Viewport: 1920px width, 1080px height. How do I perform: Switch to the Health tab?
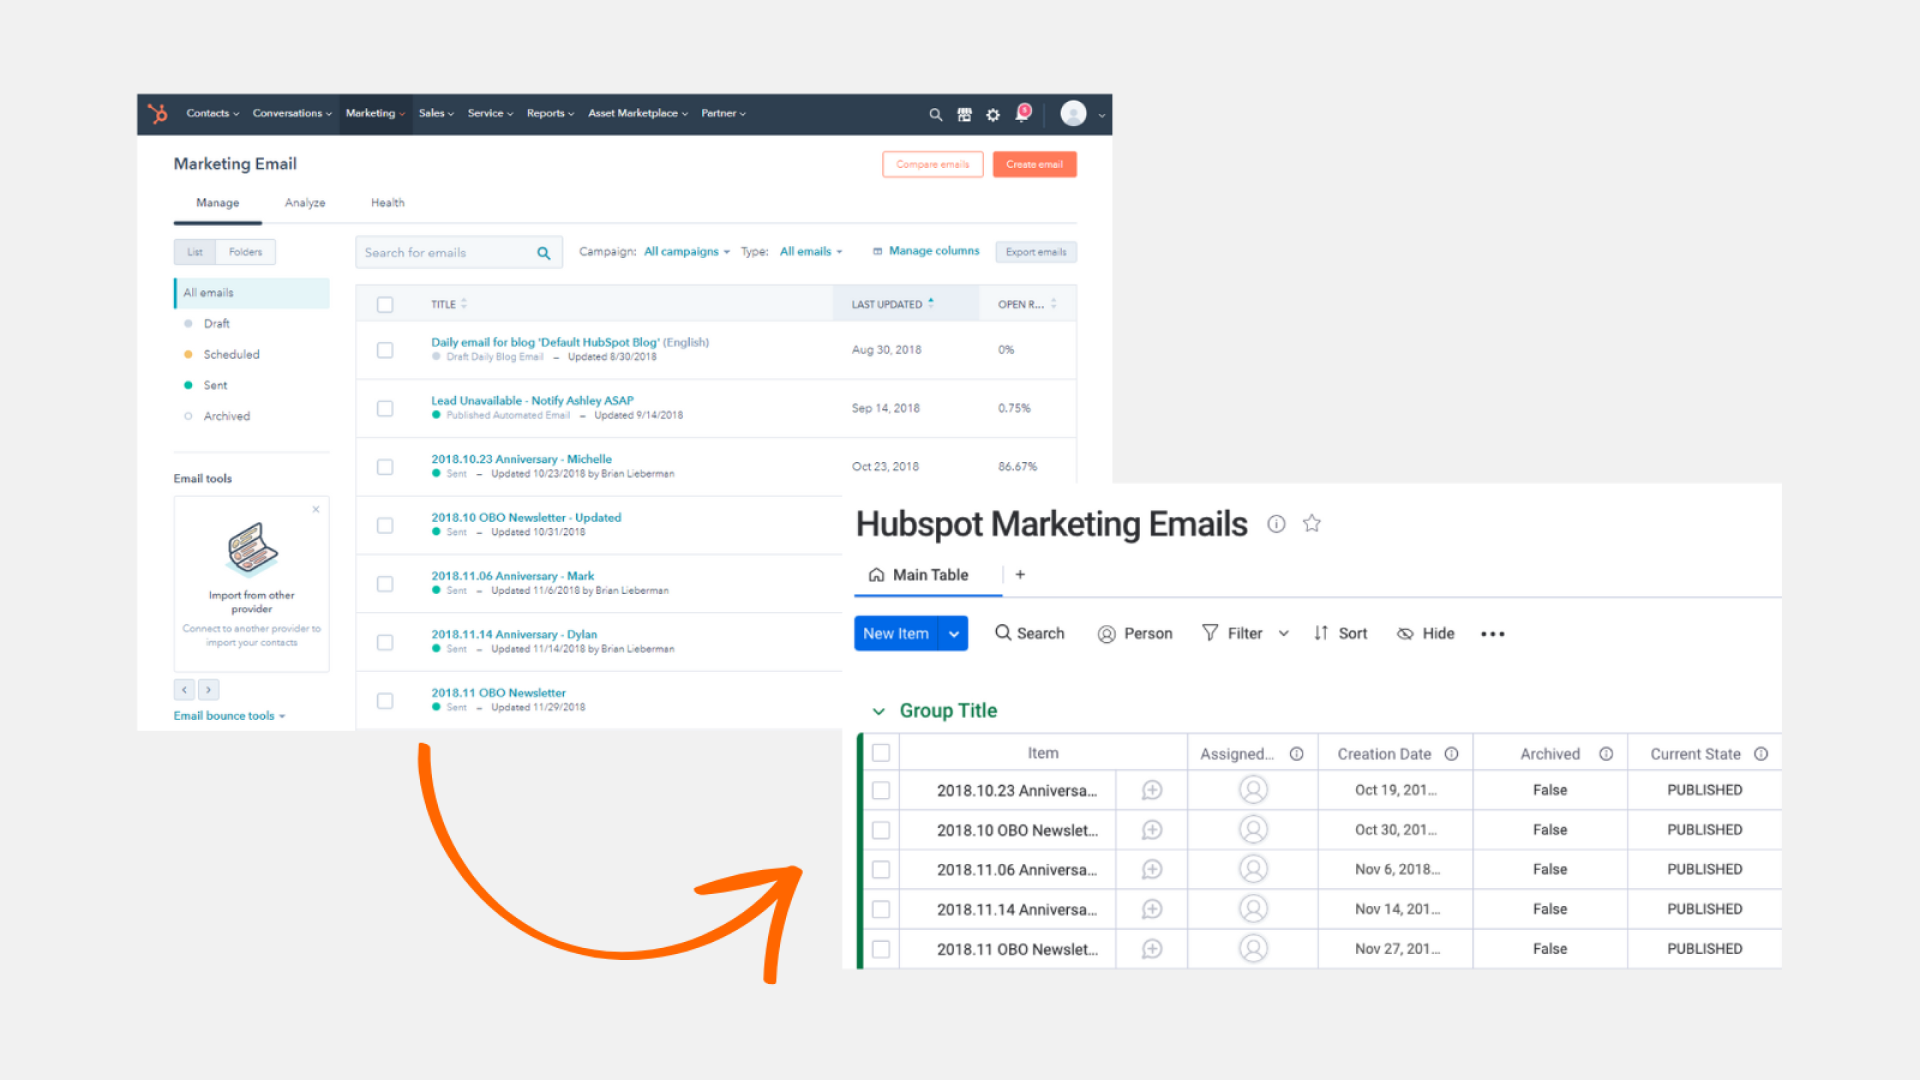pos(388,203)
